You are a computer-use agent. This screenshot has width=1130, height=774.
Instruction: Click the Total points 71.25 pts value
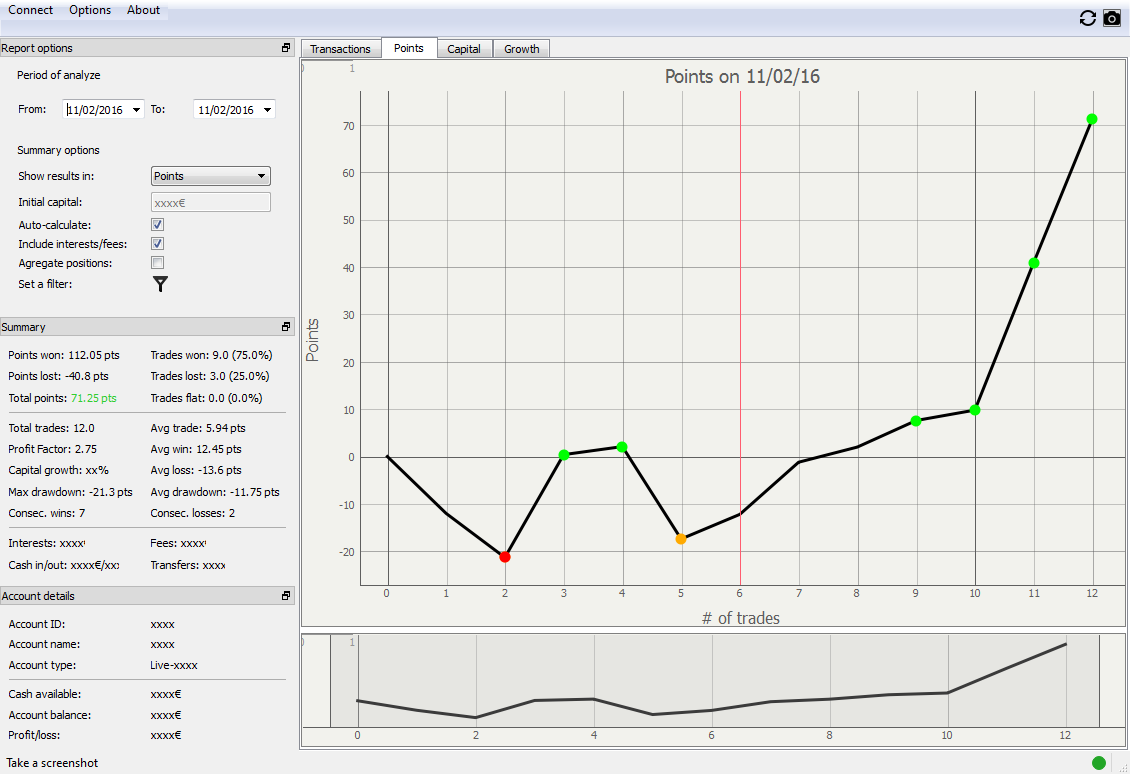[94, 398]
